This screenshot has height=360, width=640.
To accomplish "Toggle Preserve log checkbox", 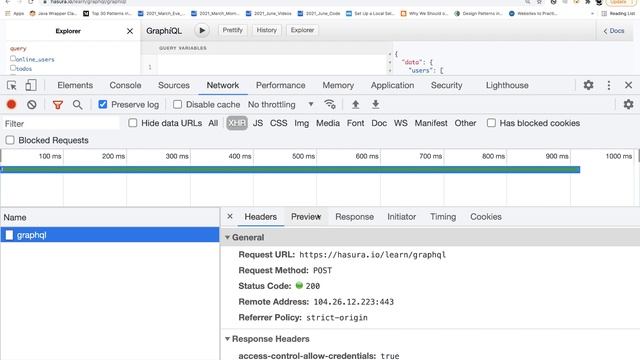I will (x=103, y=104).
